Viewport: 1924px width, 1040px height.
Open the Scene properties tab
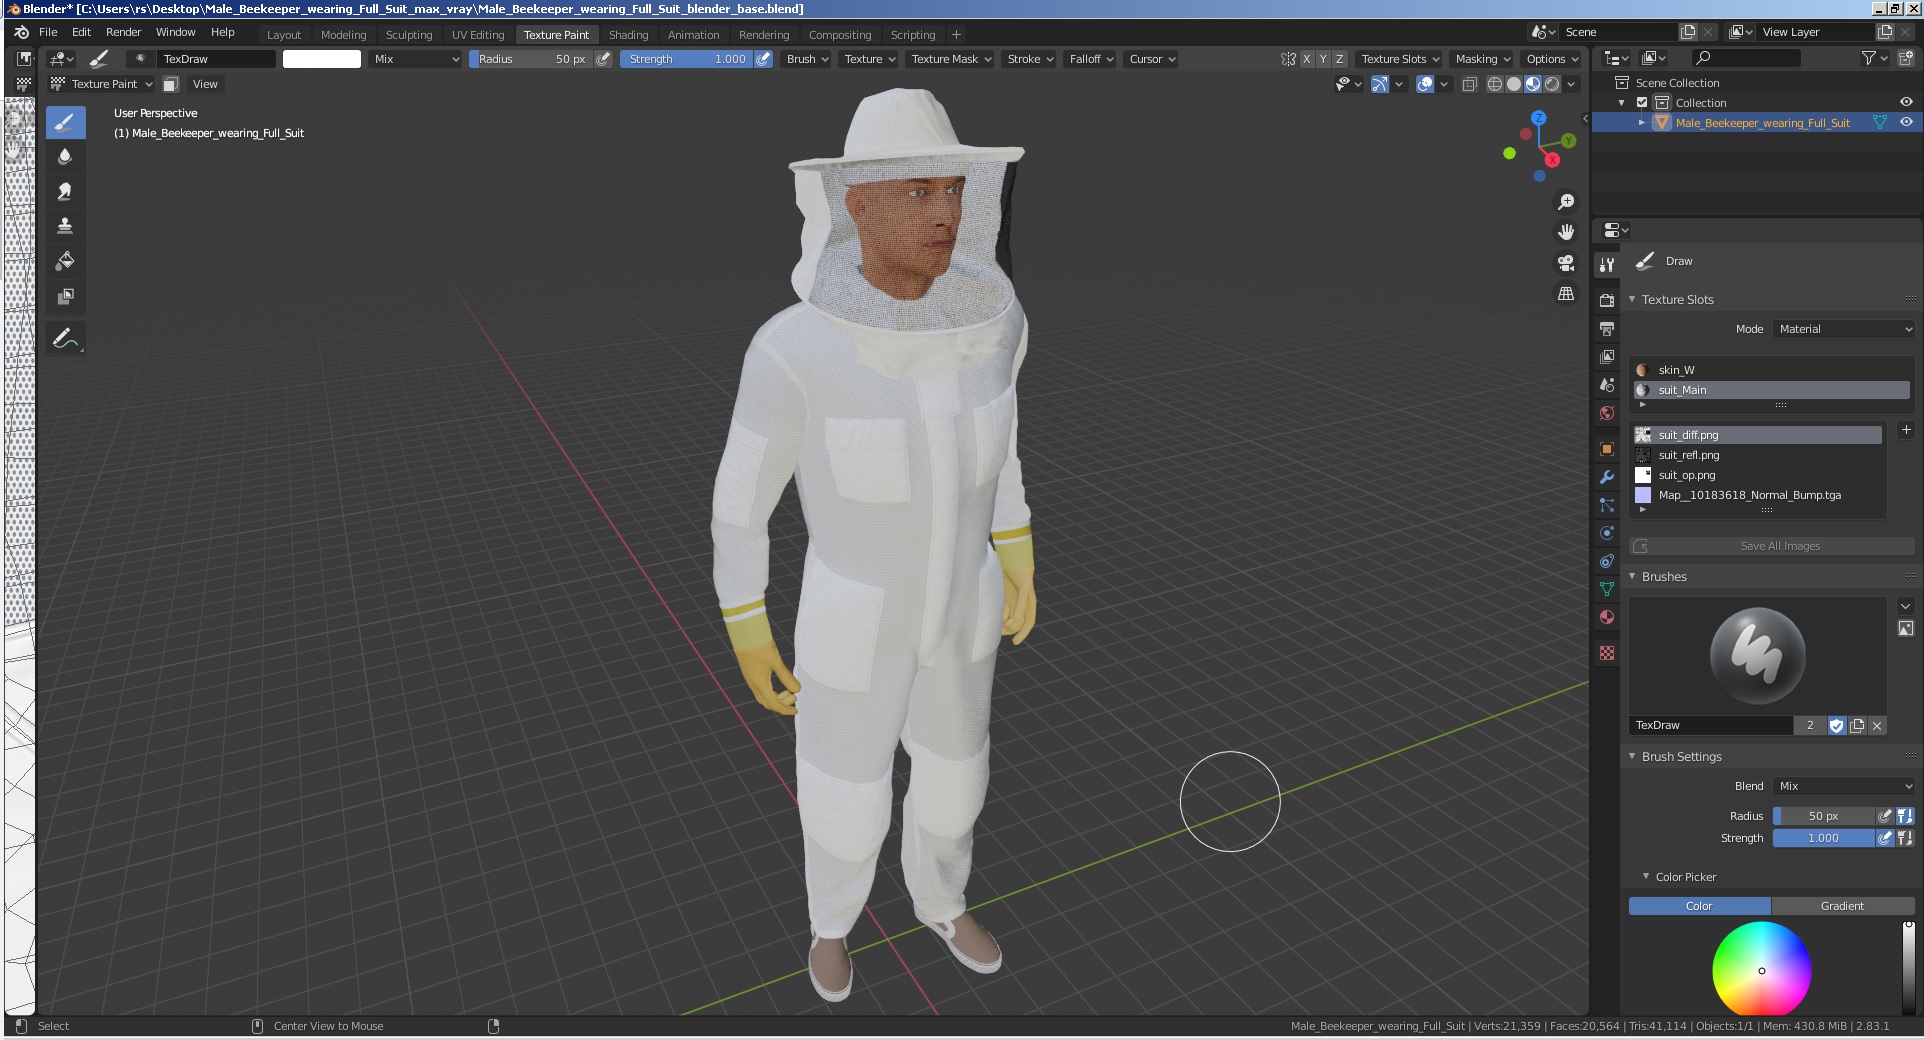click(x=1607, y=385)
